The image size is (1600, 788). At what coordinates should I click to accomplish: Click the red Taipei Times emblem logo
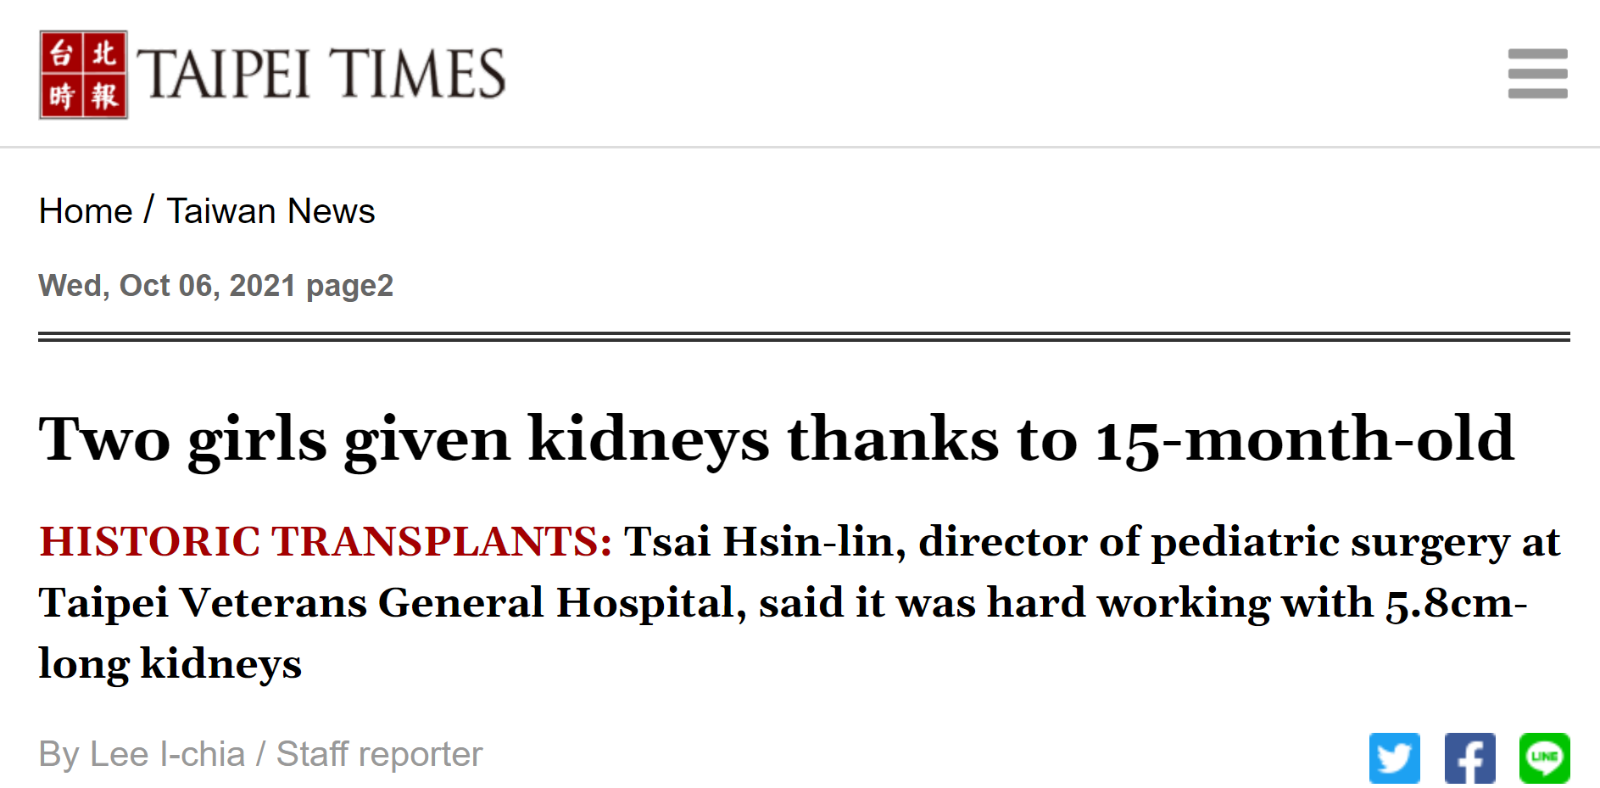coord(84,75)
